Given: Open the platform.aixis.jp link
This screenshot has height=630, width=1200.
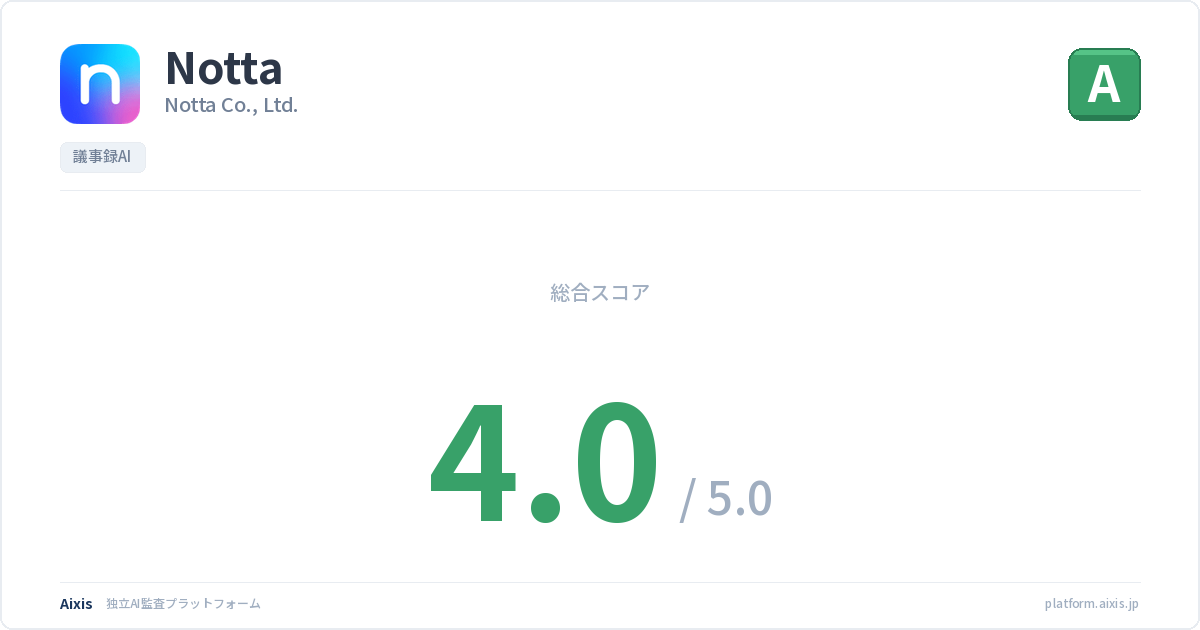Looking at the screenshot, I should 1091,604.
